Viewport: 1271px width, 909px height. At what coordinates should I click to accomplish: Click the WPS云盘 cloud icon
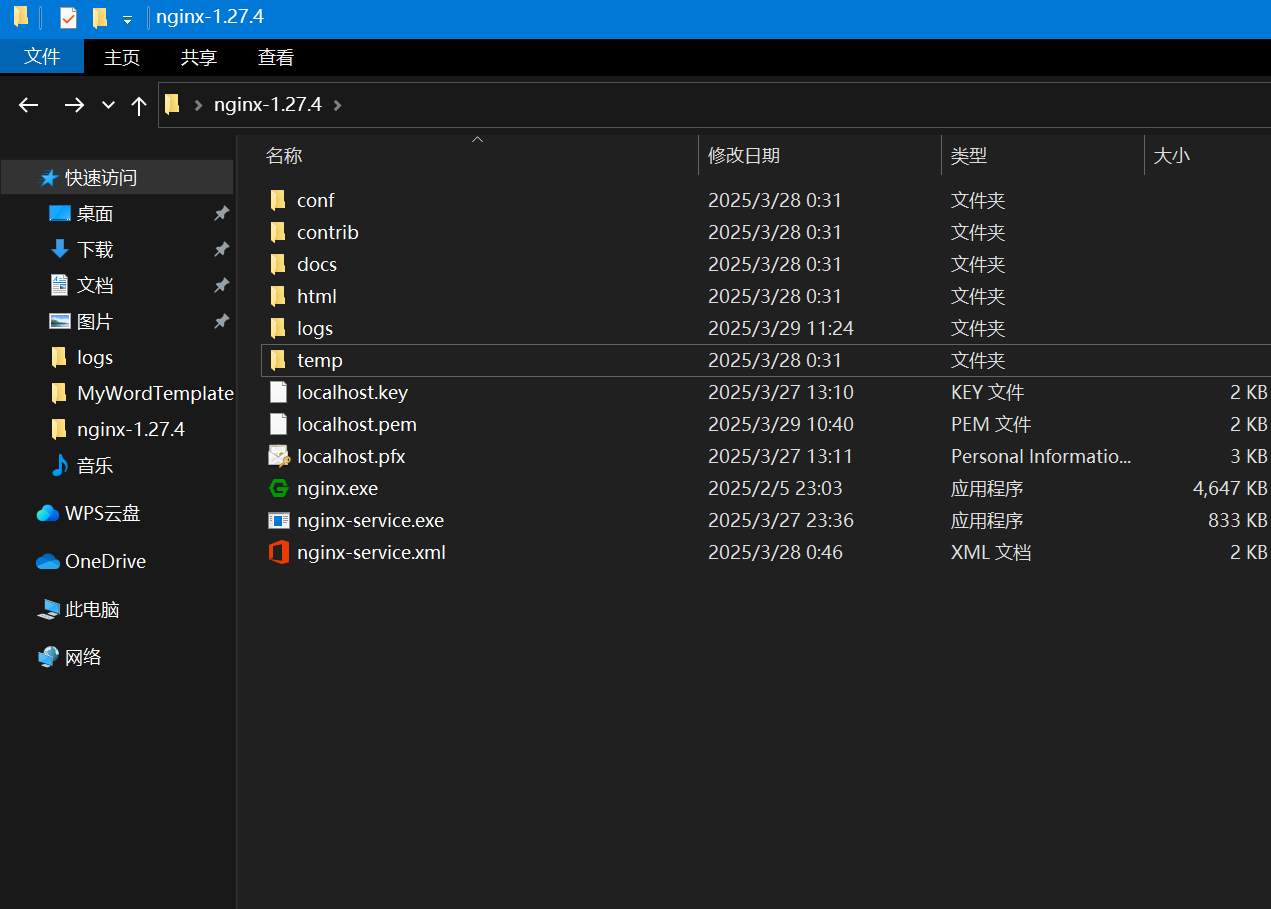(48, 513)
